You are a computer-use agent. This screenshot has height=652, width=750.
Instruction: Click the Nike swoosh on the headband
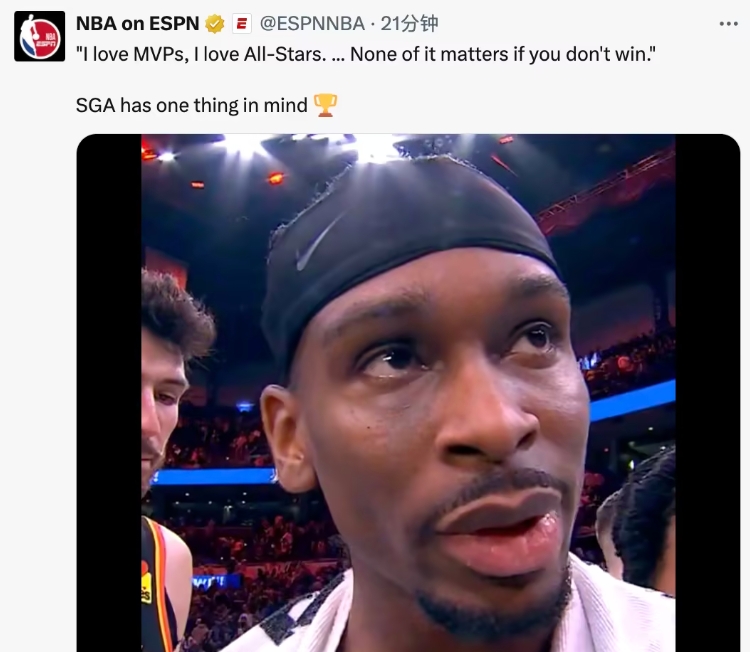click(x=318, y=243)
